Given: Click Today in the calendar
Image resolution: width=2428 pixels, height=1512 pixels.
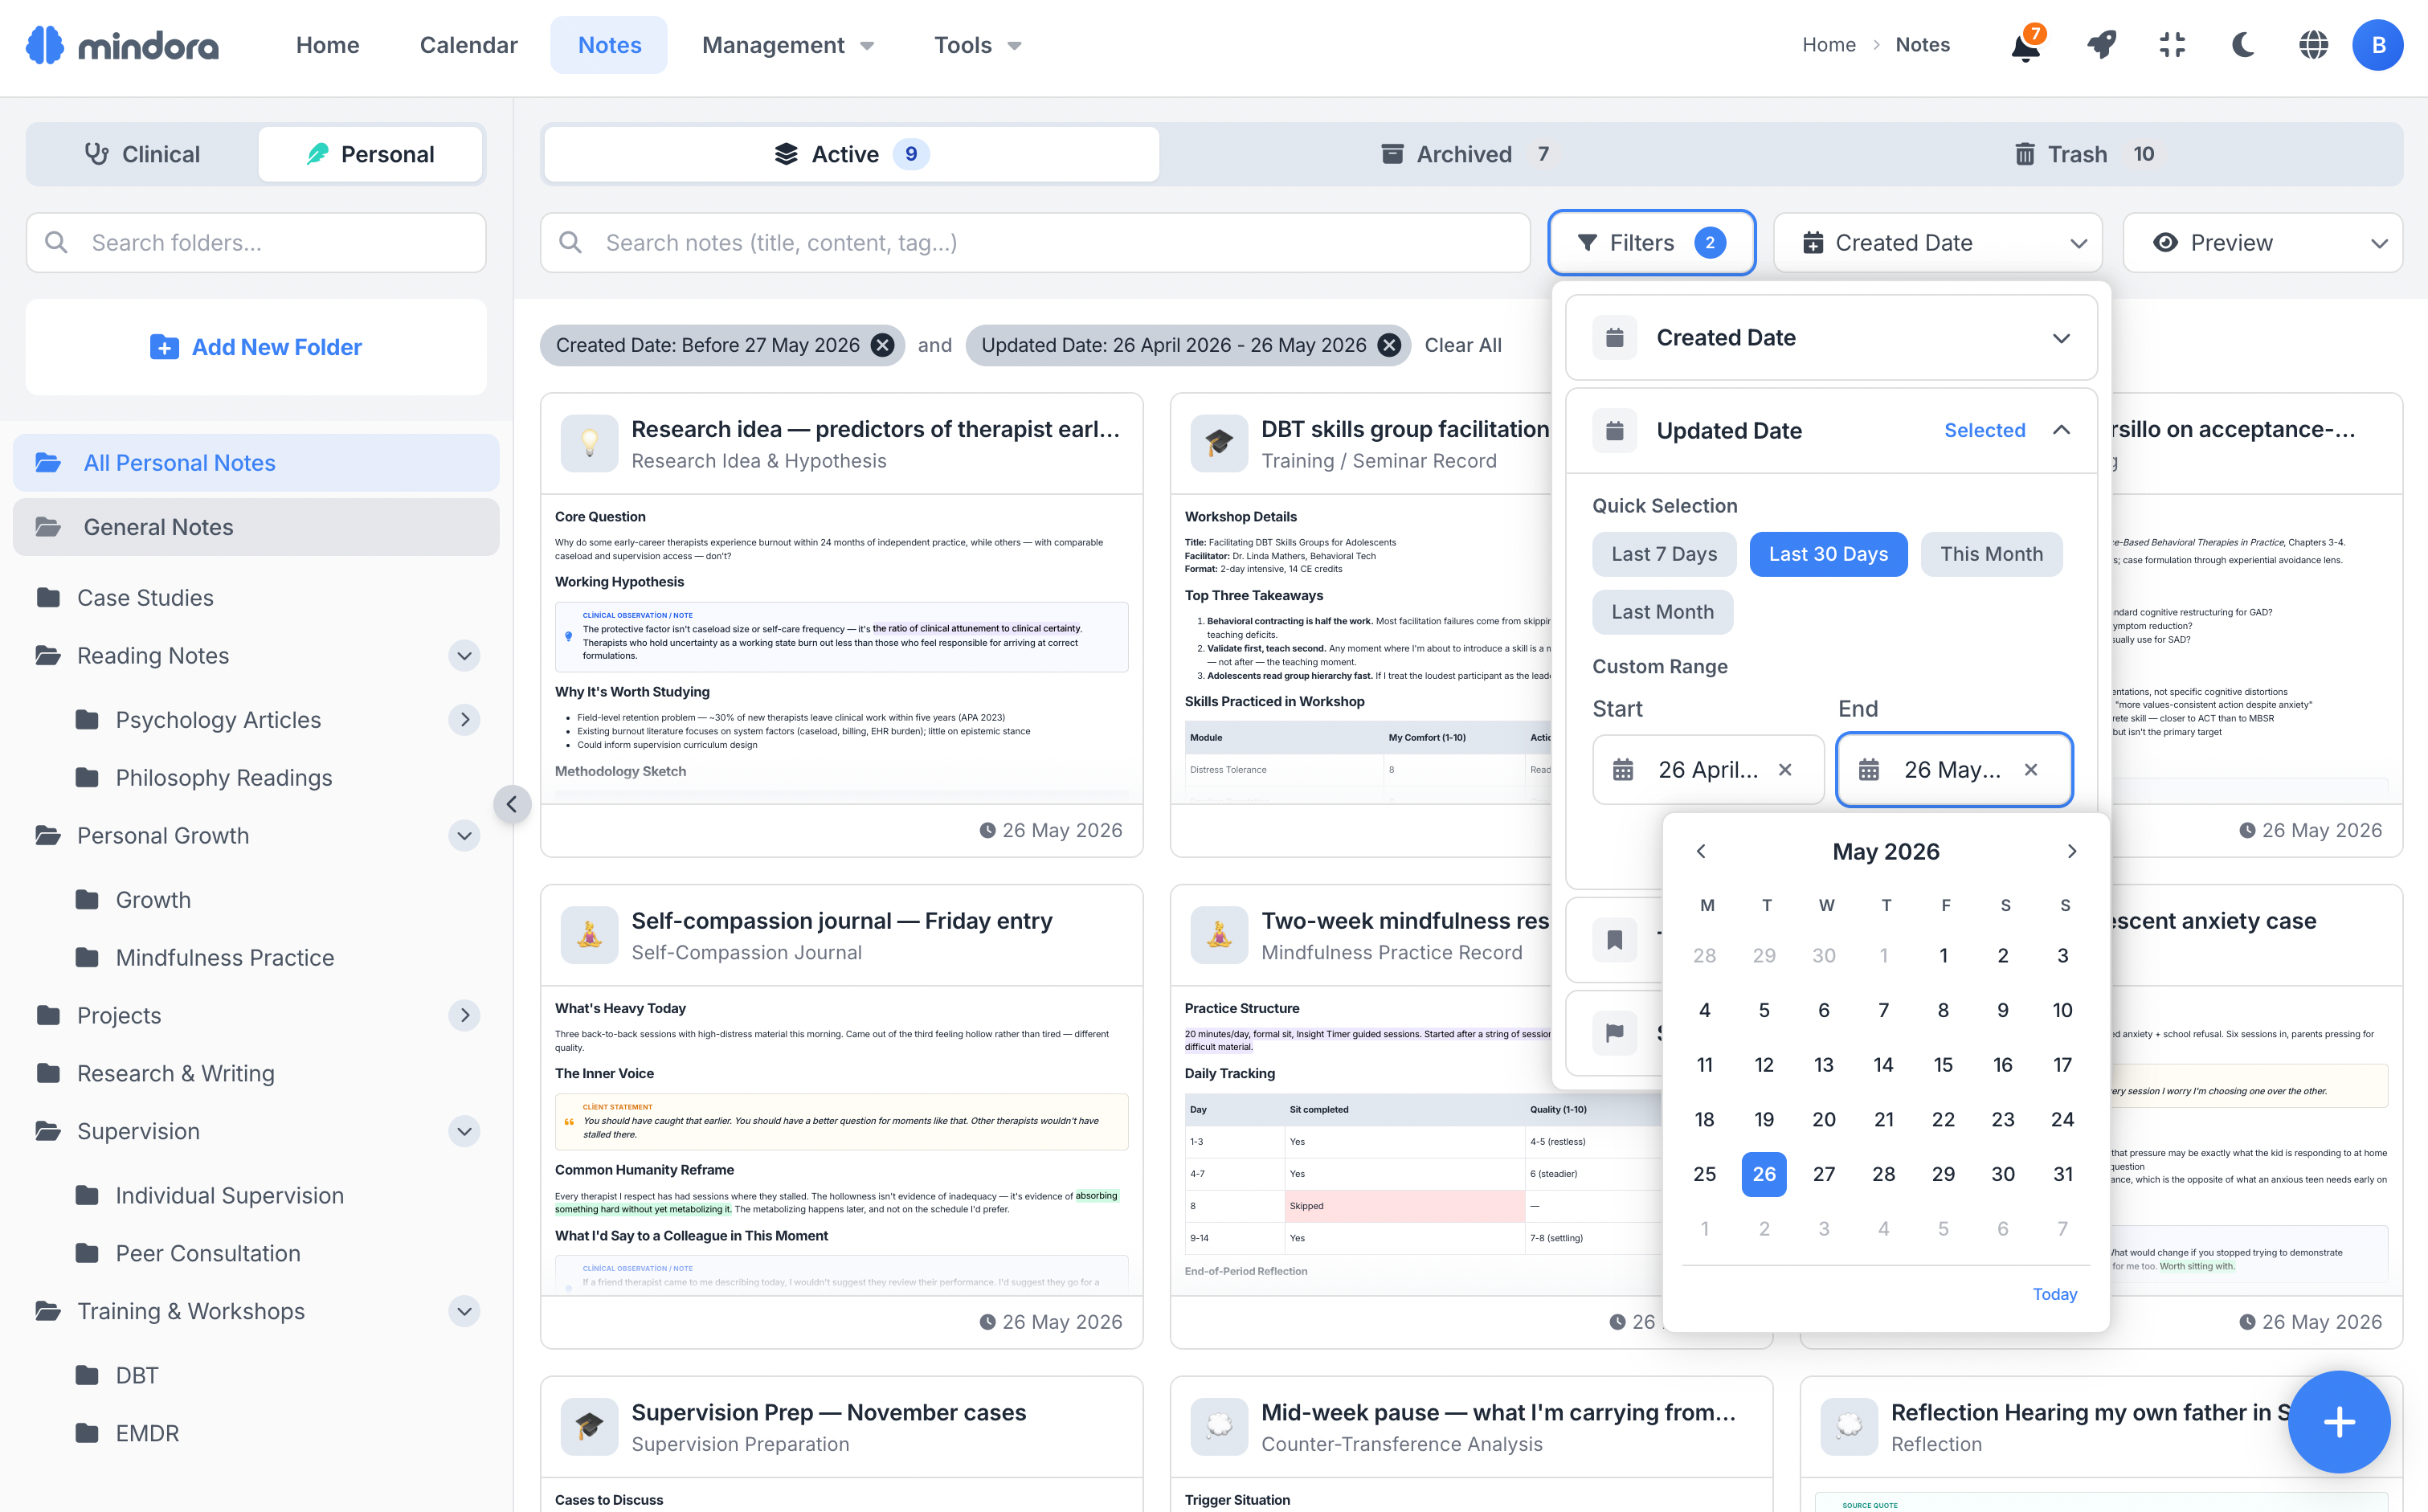Looking at the screenshot, I should [x=2054, y=1294].
